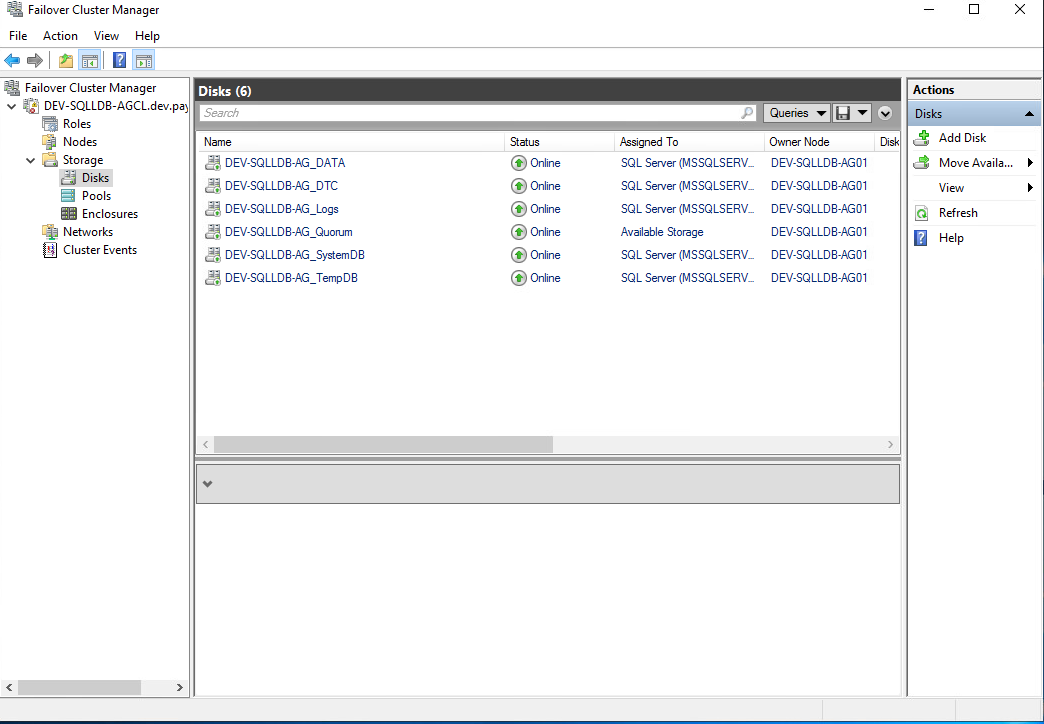
Task: Click the Help action in Actions pane
Action: (951, 238)
